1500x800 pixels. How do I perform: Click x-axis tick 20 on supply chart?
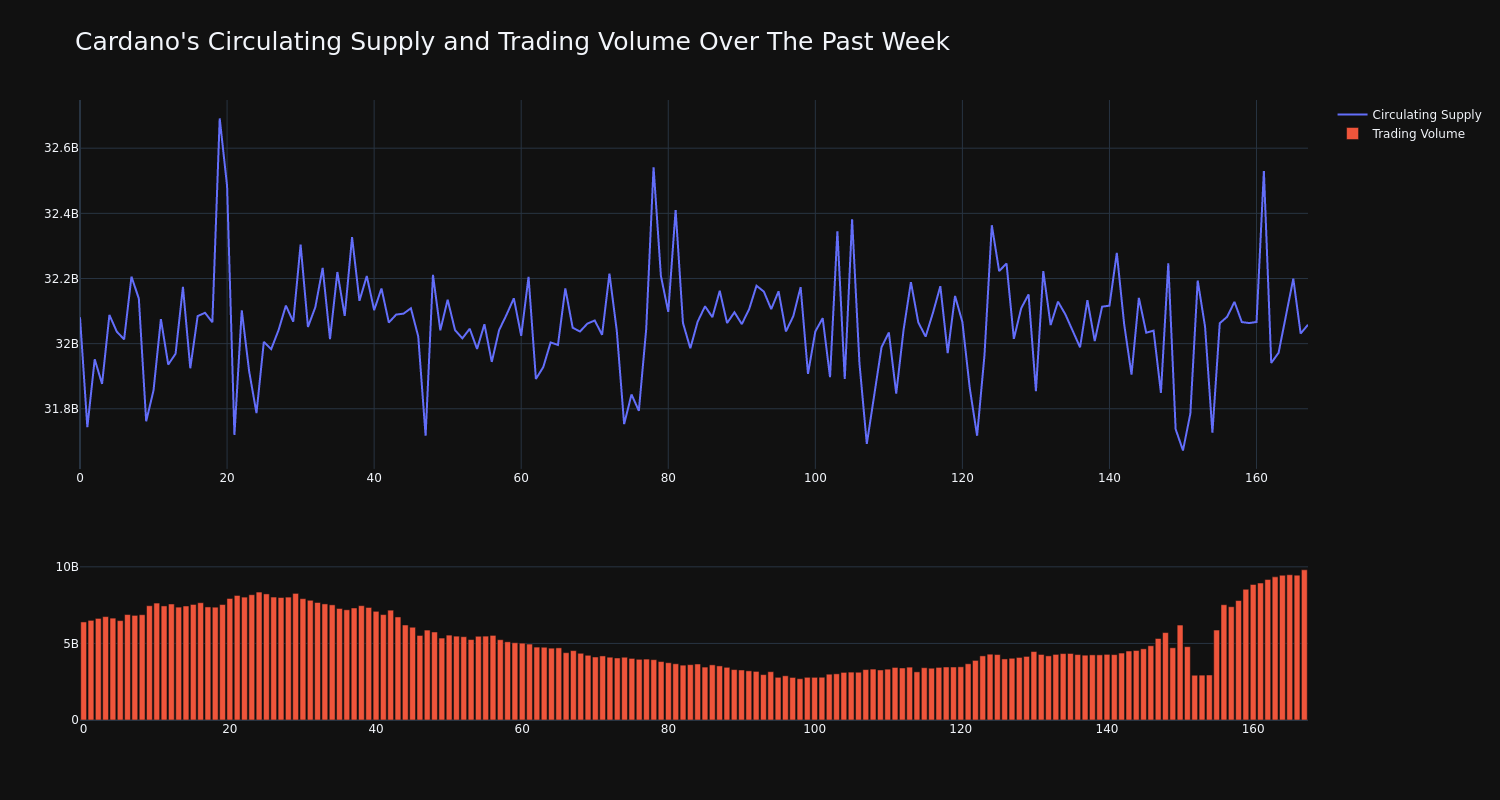(227, 478)
